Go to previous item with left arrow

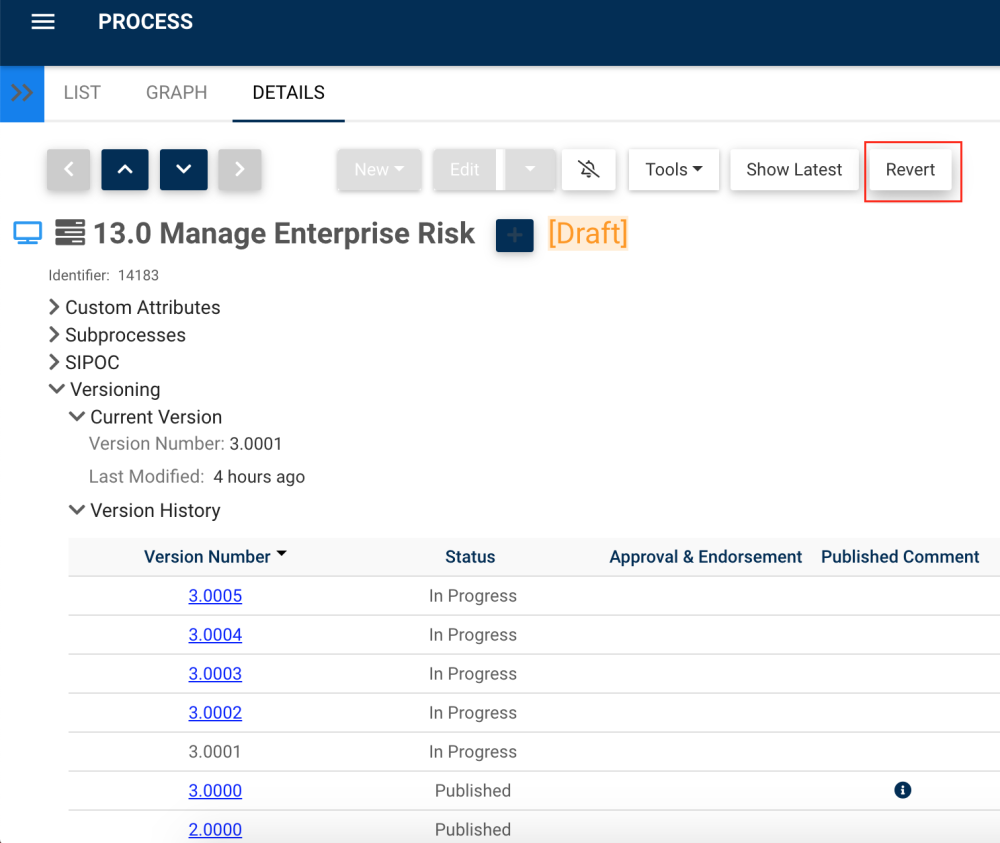click(x=68, y=170)
